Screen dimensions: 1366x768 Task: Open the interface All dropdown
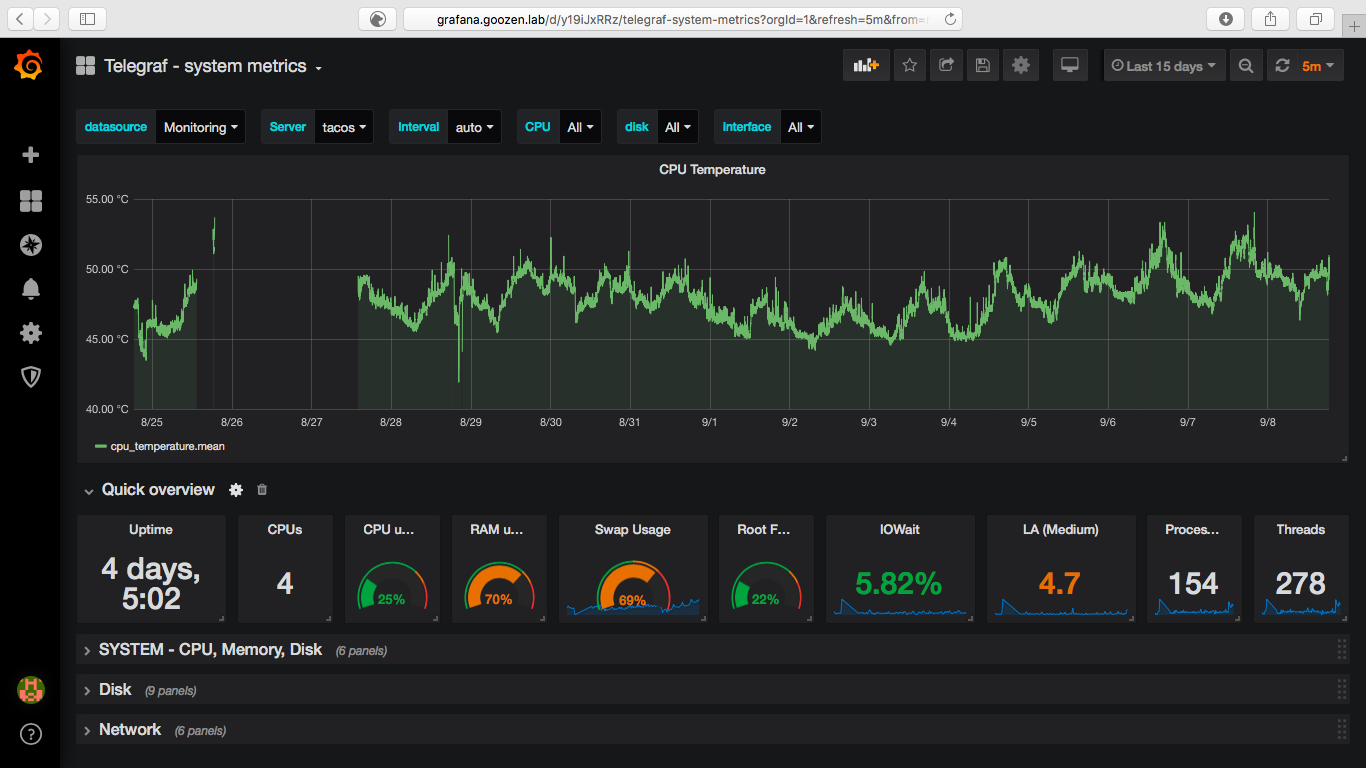[x=801, y=127]
